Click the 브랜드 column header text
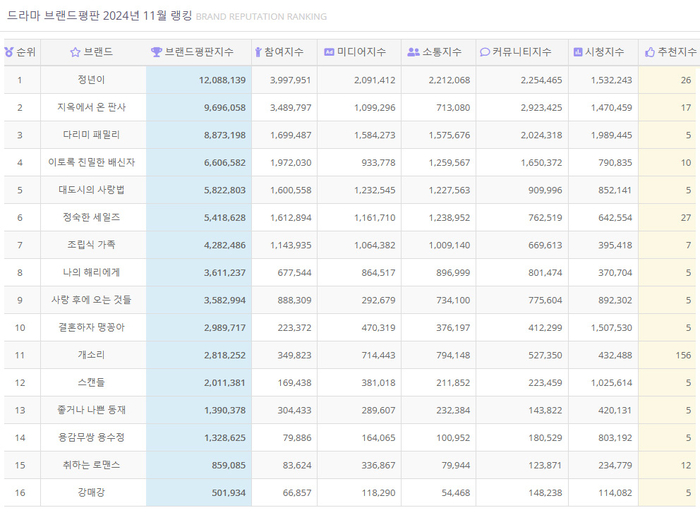Screen dimensions: 700x515 (98, 52)
